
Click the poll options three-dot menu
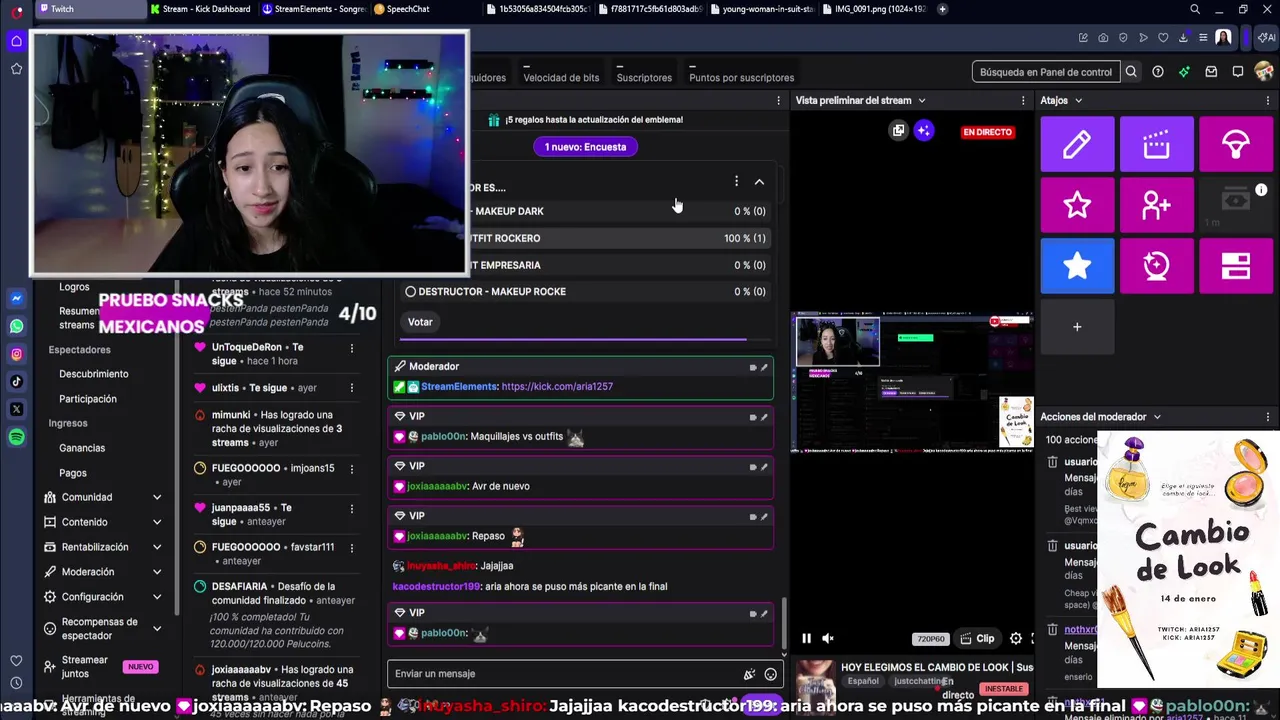coord(736,181)
